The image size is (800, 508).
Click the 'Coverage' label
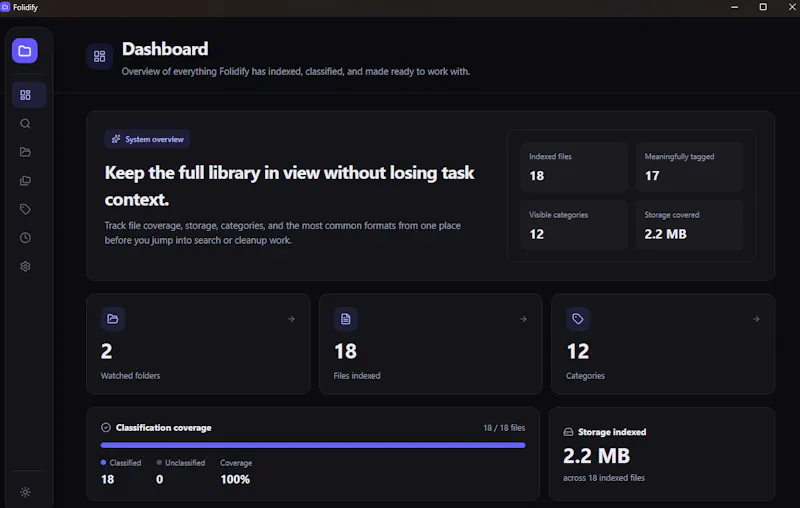pos(236,463)
